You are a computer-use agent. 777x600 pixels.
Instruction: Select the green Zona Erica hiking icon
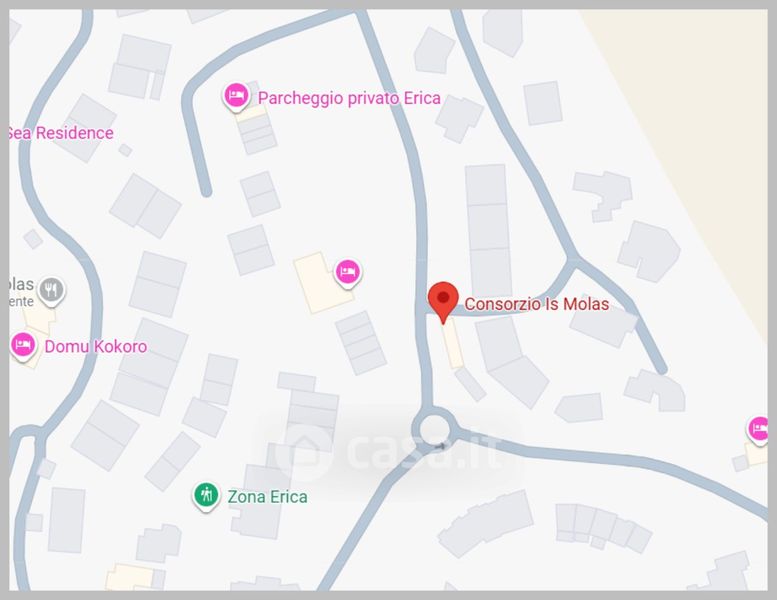[206, 496]
